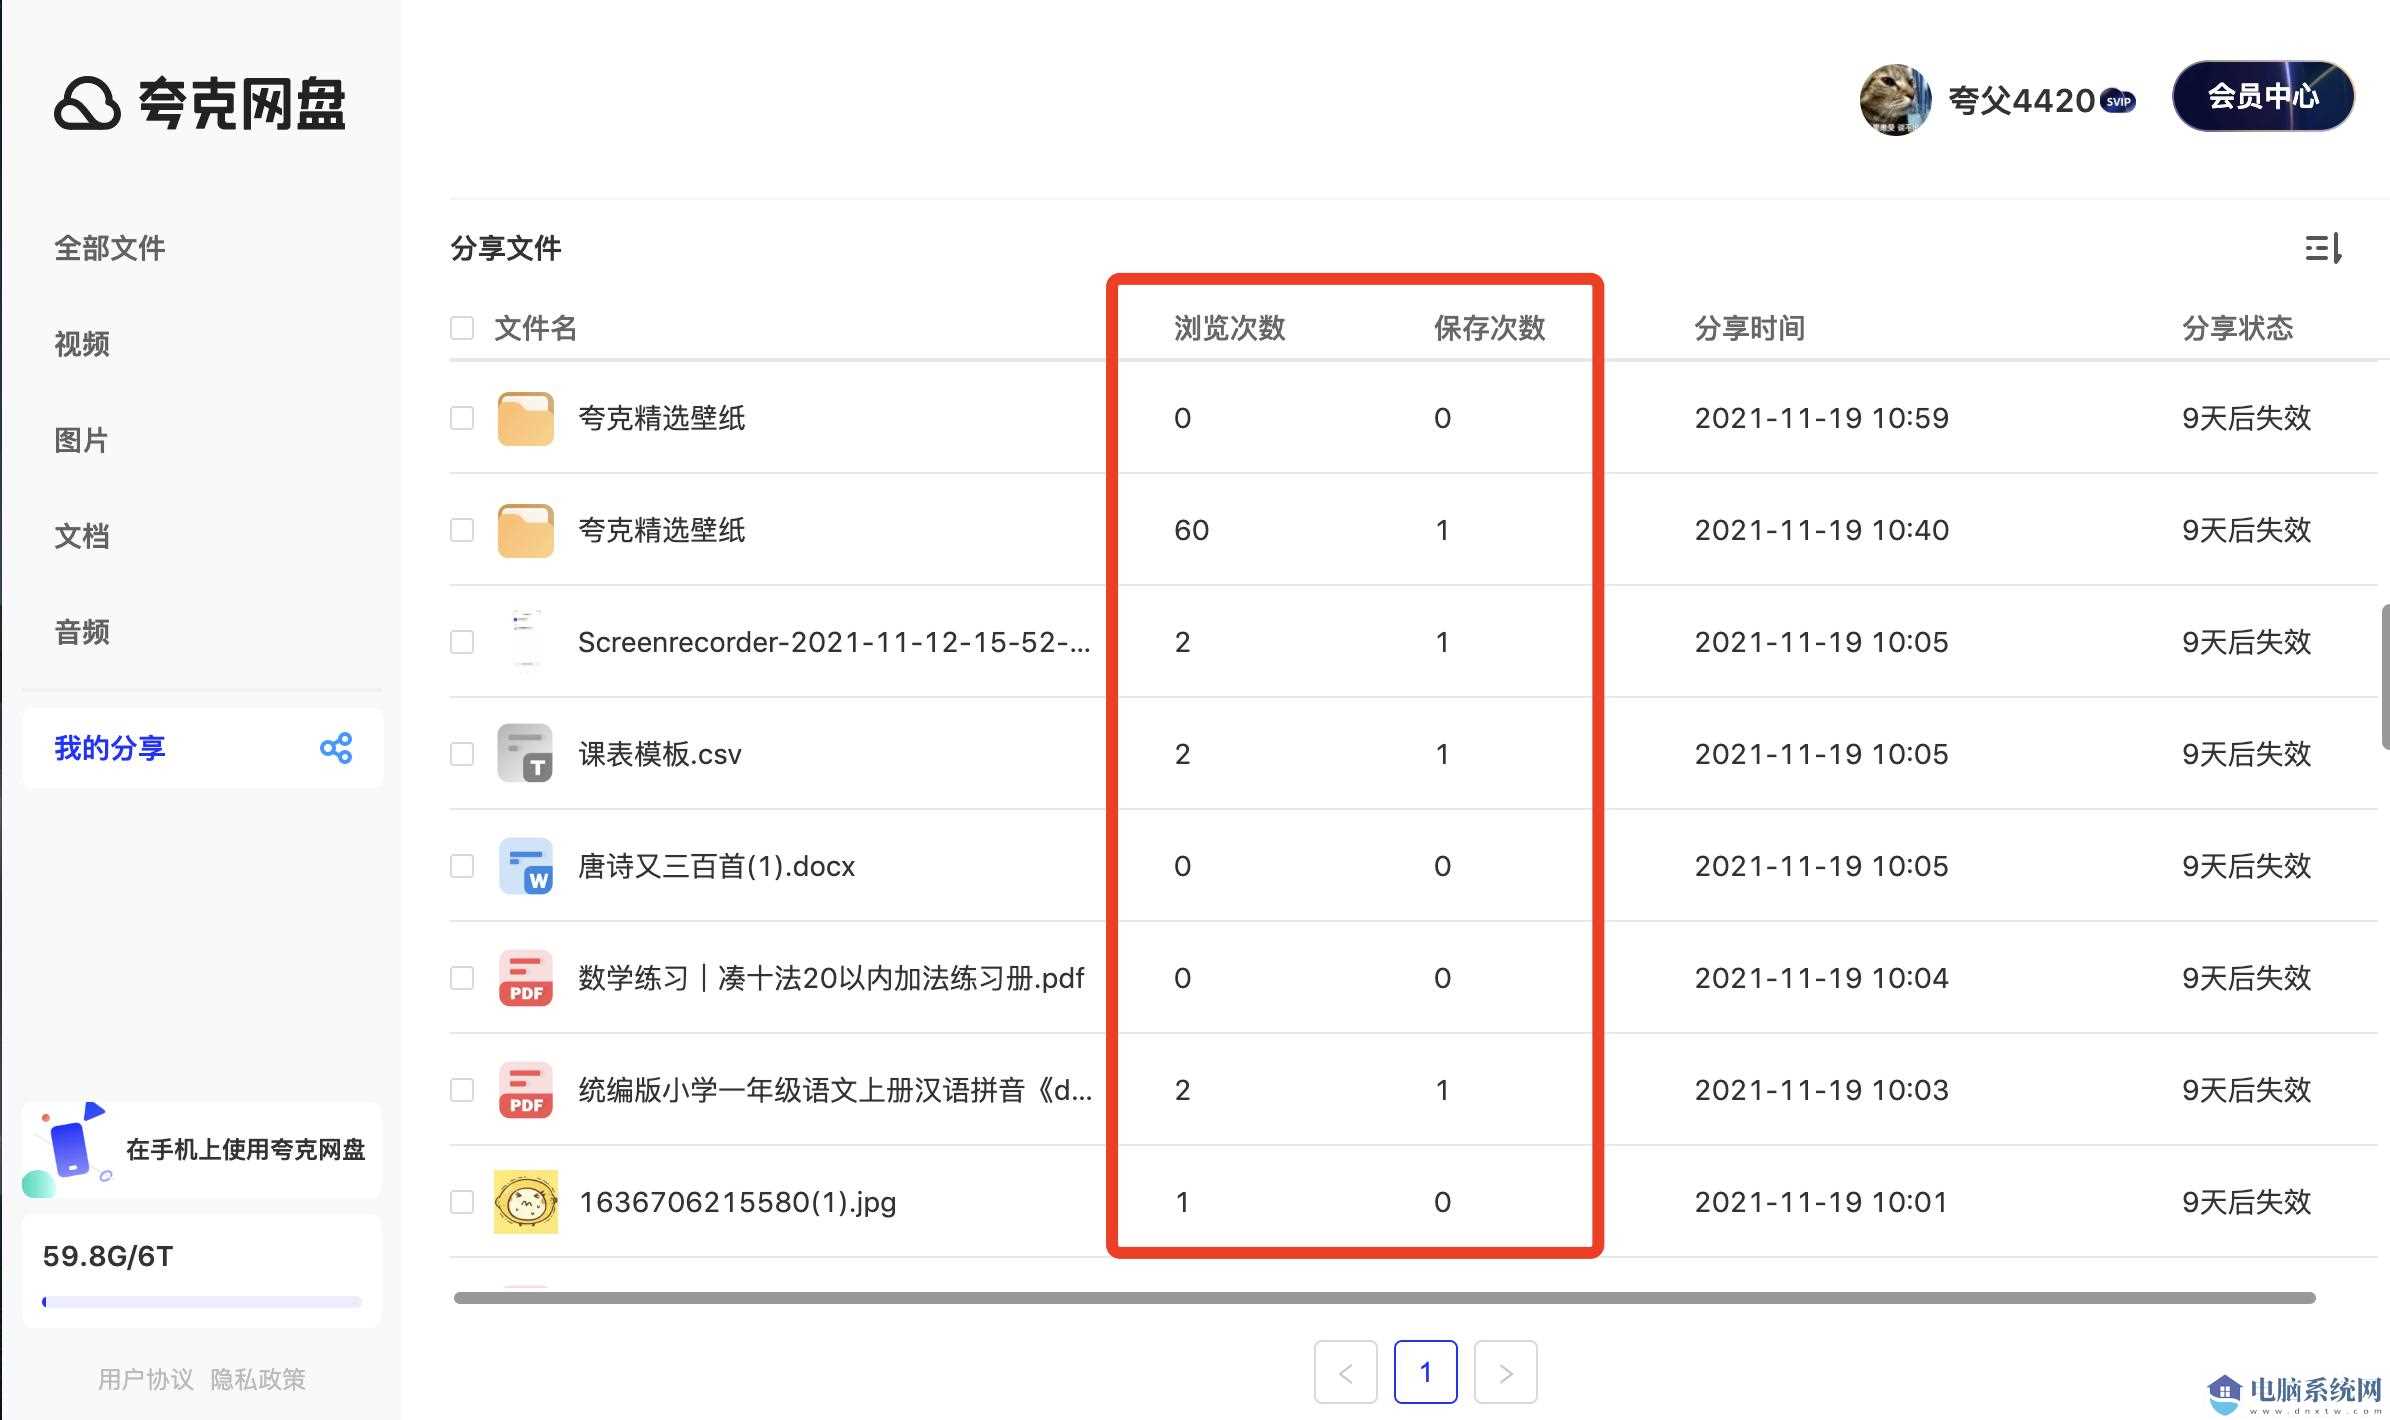Click the phone illustration in mobile promo
The height and width of the screenshot is (1420, 2390).
coord(68,1149)
